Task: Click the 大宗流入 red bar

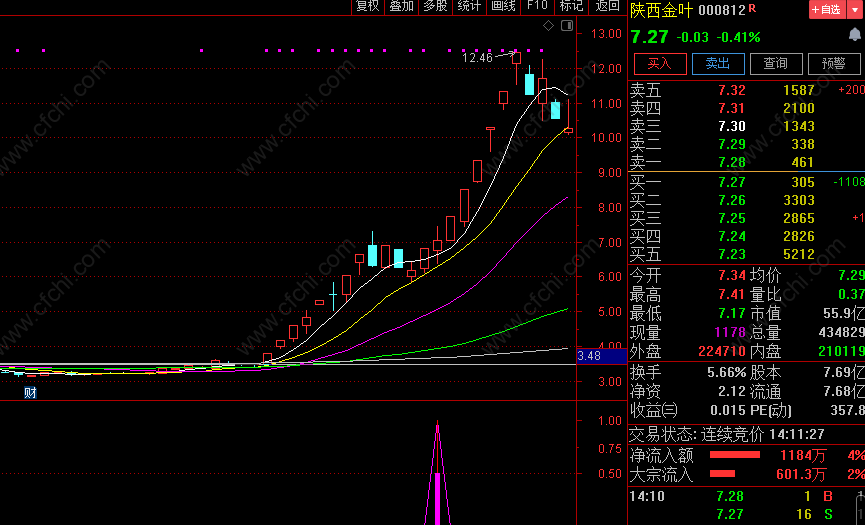Action: tap(722, 474)
